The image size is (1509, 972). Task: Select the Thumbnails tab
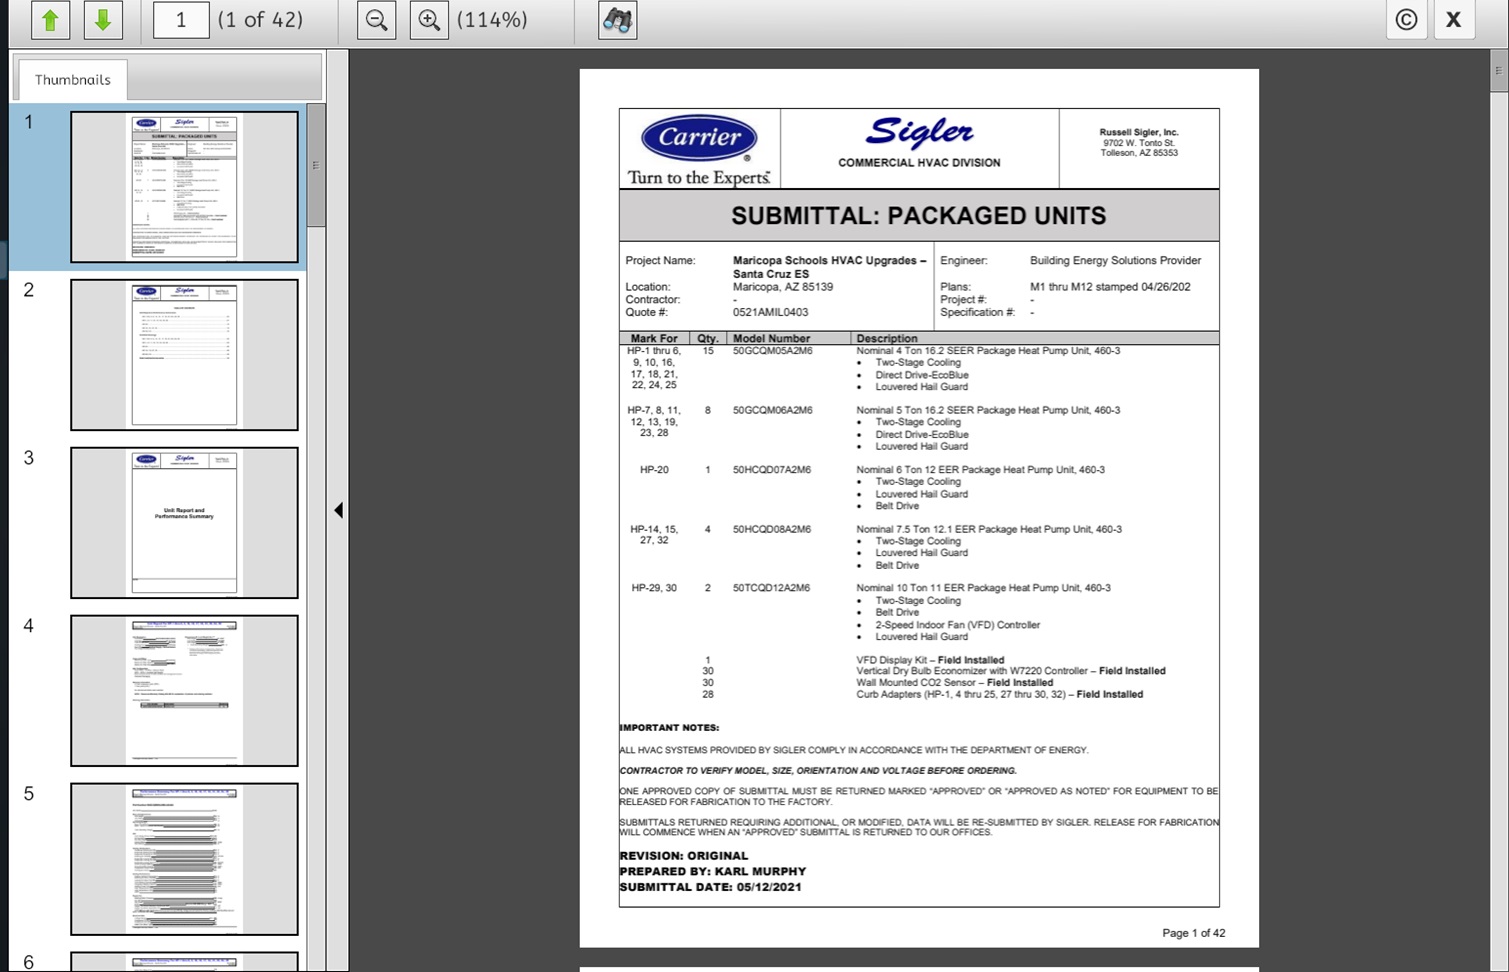tap(72, 80)
